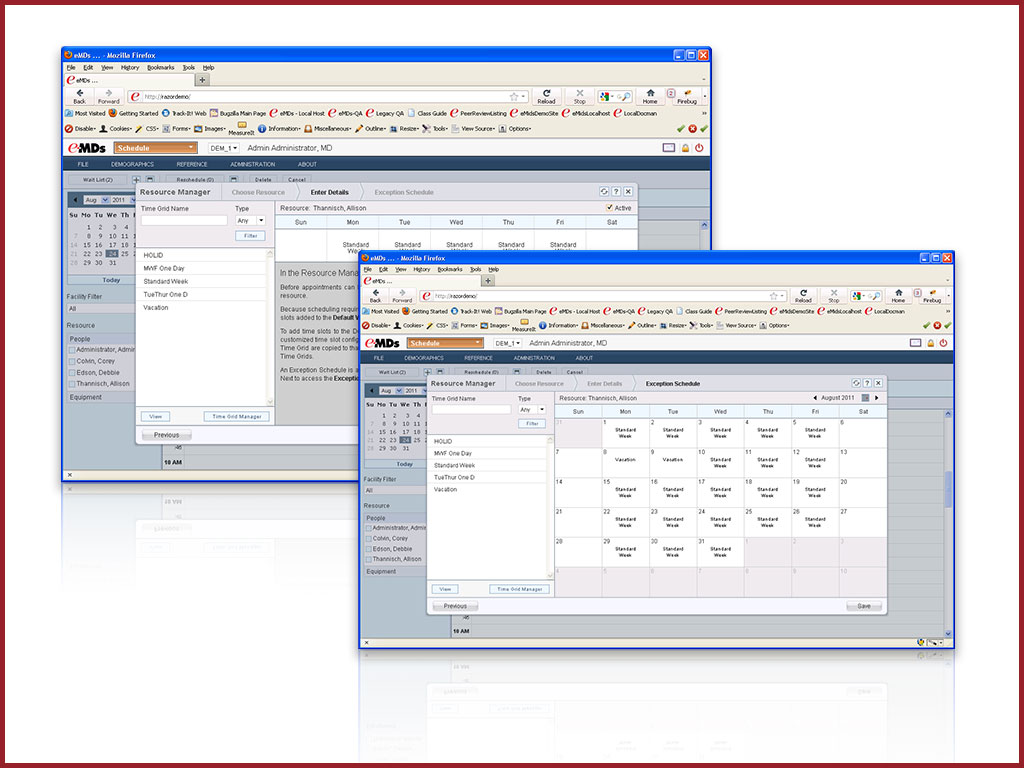Go to next month arrow beside August 2011

click(x=876, y=398)
